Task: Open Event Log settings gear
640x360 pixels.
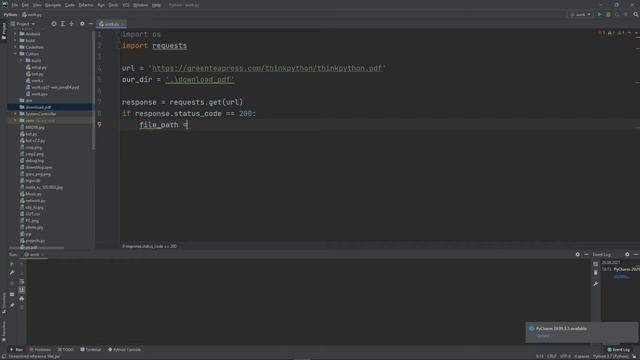Action: click(627, 254)
